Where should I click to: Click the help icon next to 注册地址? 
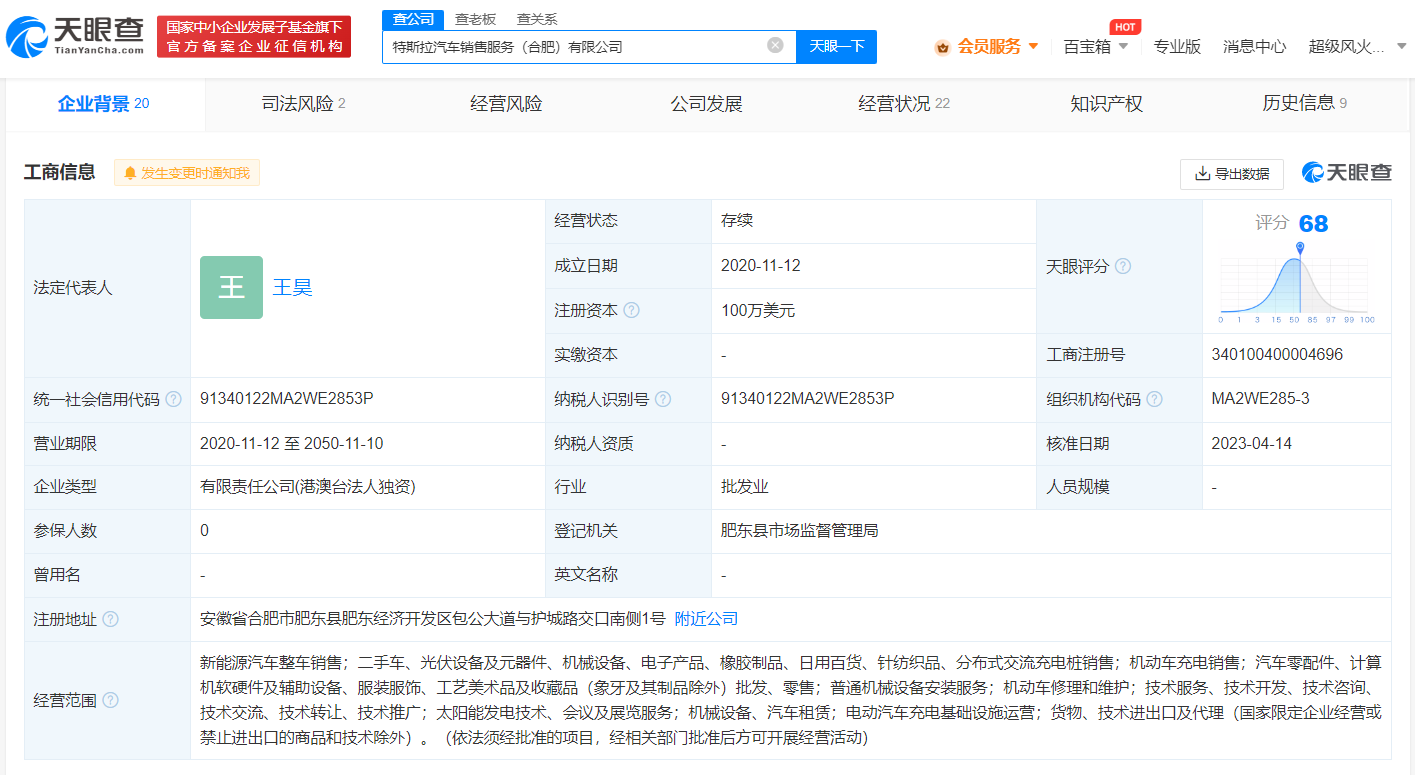point(110,619)
